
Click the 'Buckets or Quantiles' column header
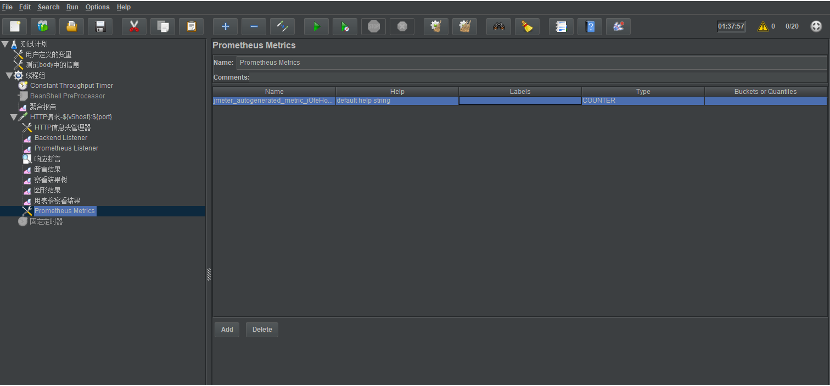pyautogui.click(x=765, y=92)
